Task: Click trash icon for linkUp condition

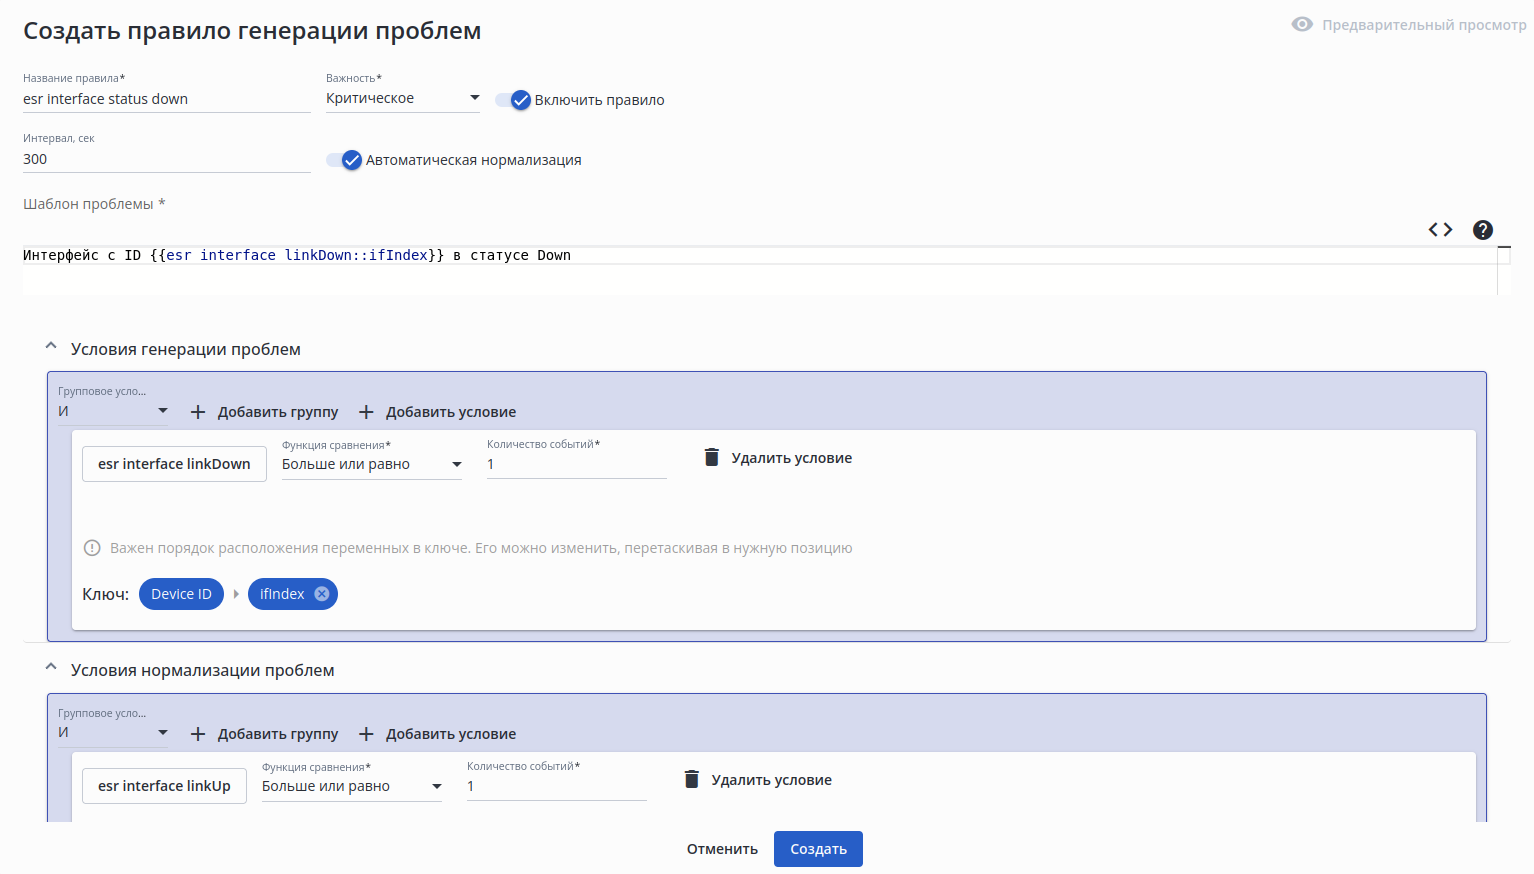Action: pyautogui.click(x=692, y=780)
